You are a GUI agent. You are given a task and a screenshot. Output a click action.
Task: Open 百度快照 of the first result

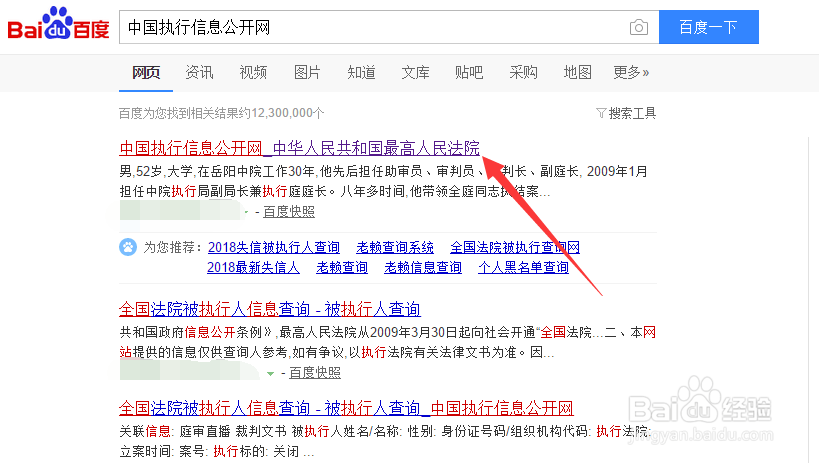(x=289, y=212)
